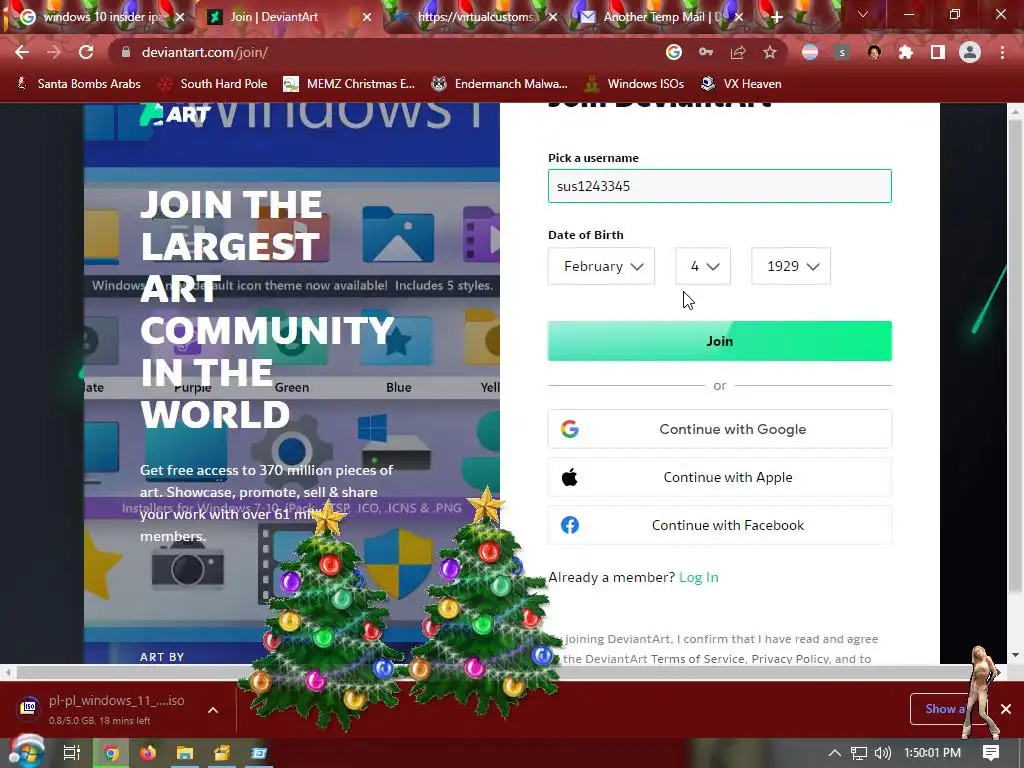Close the downloads bar
Screen dimensions: 1024x768
click(x=1006, y=709)
